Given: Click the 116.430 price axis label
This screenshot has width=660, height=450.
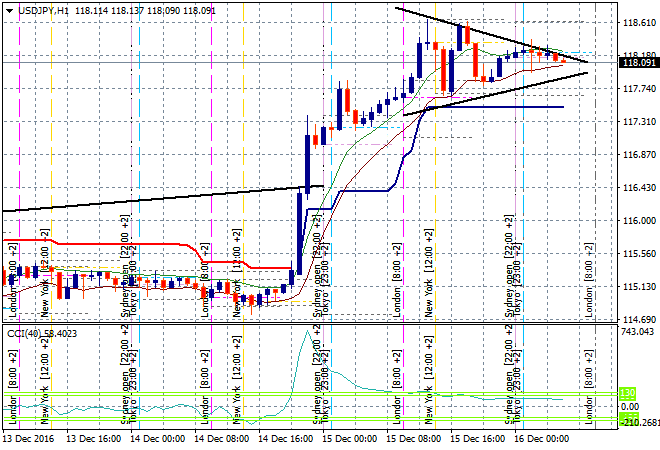Looking at the screenshot, I should click(639, 187).
